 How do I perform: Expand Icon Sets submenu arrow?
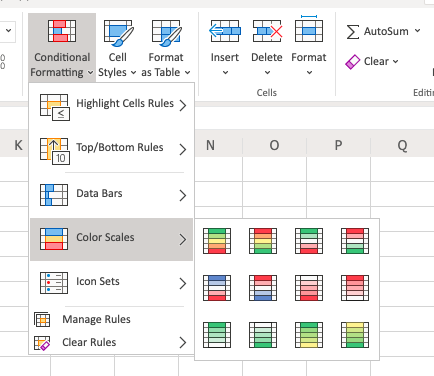(x=183, y=283)
